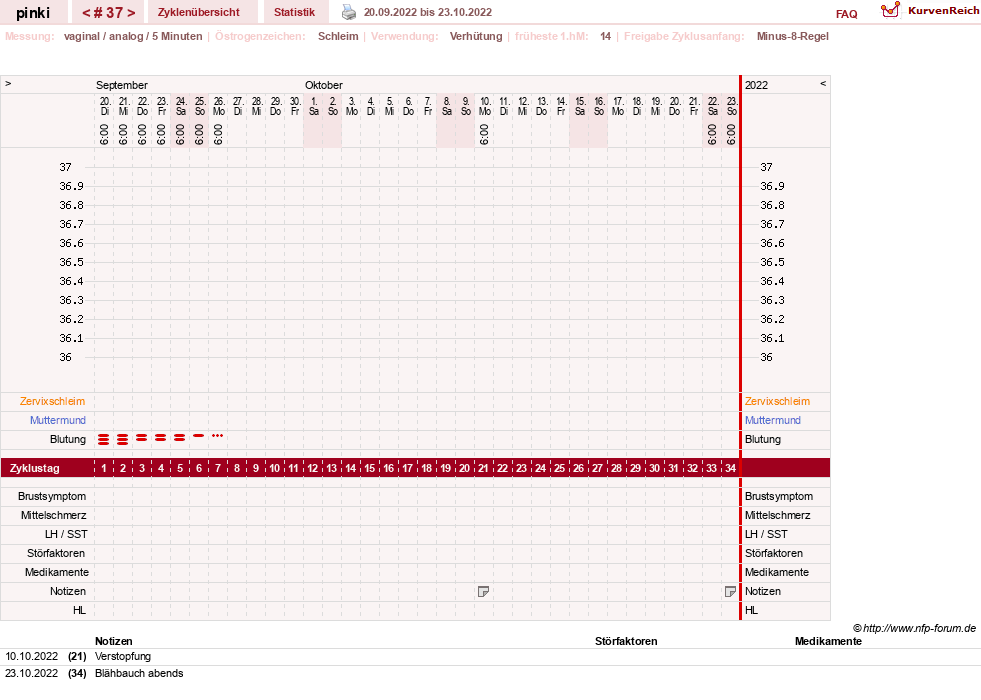Image resolution: width=981 pixels, height=700 pixels.
Task: Click the left 'Blutung' row label
Action: (x=68, y=439)
